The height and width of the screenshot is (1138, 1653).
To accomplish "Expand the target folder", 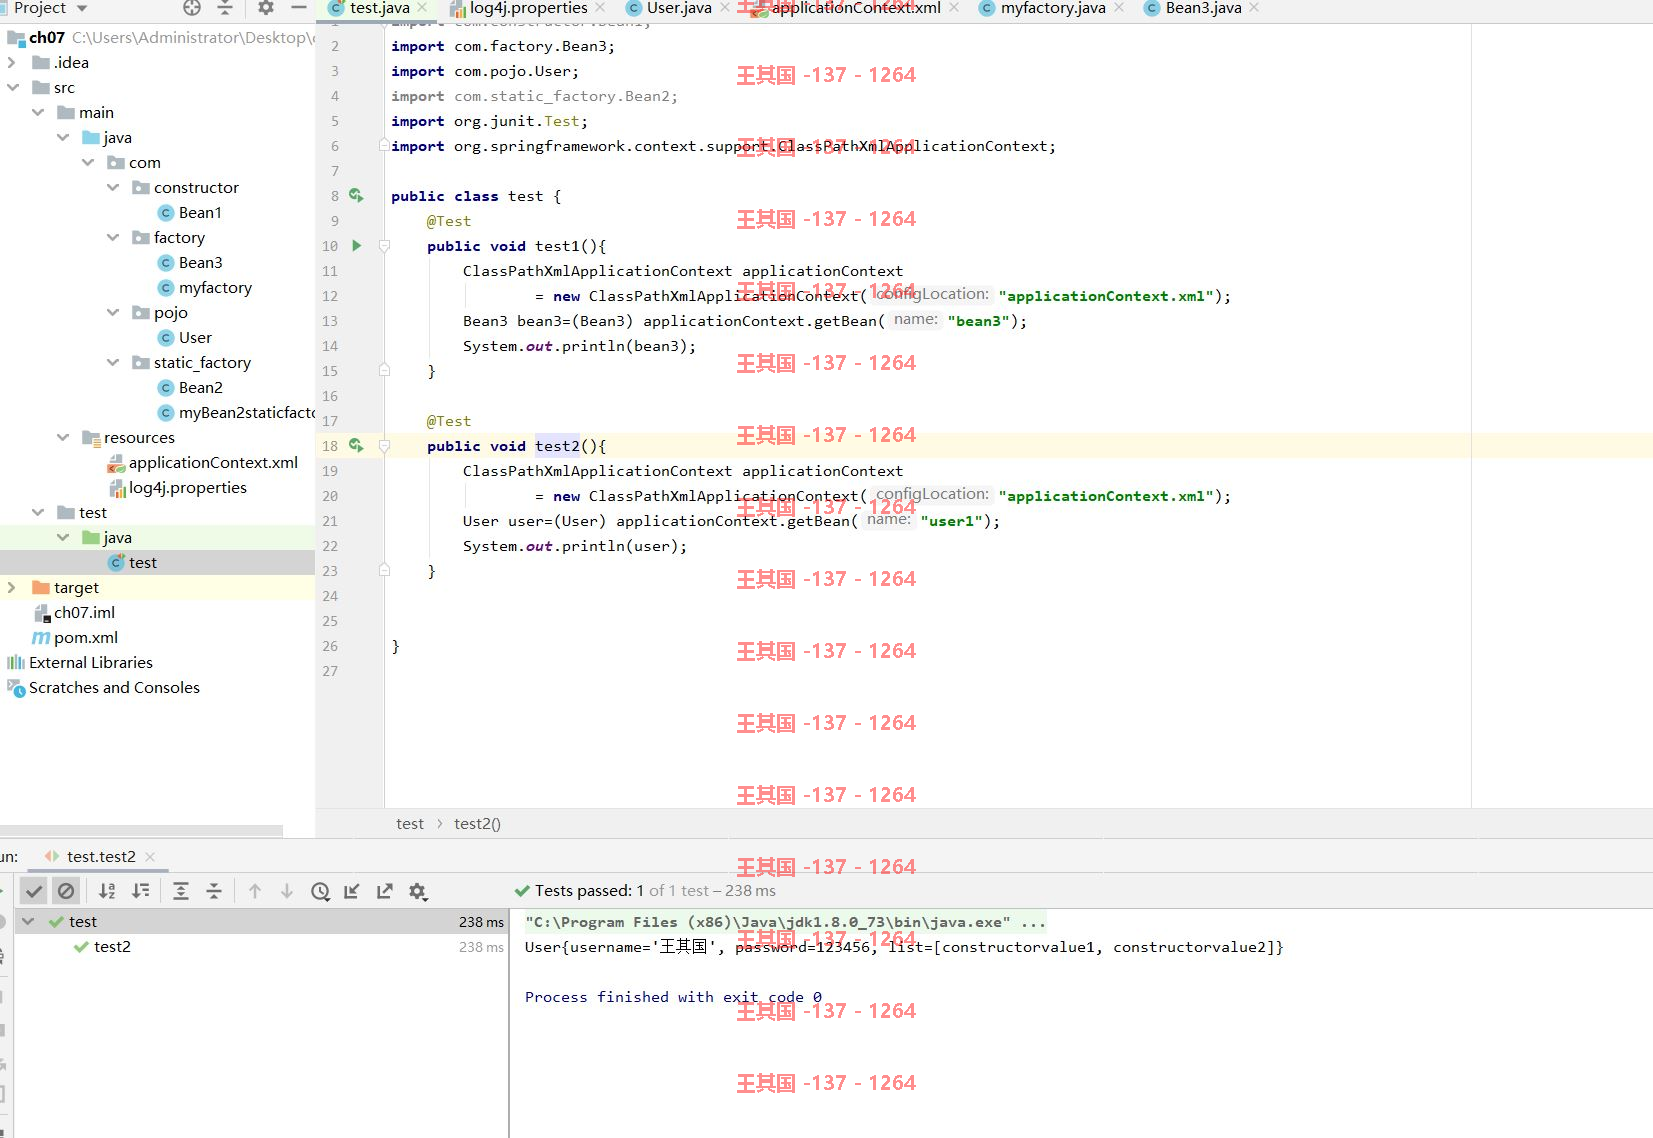I will (12, 587).
